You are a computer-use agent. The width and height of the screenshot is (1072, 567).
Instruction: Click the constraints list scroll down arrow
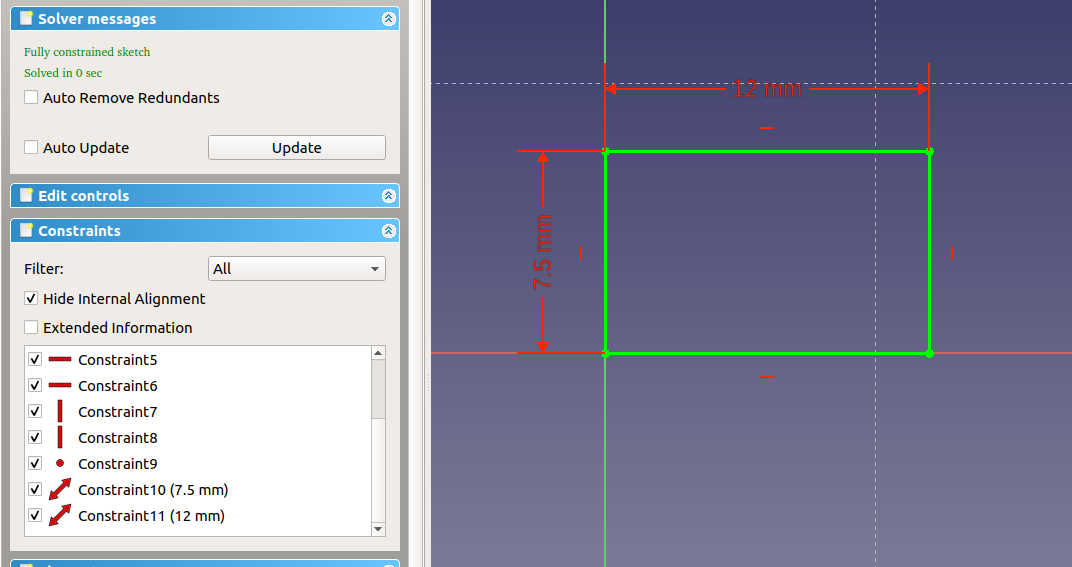(x=378, y=528)
